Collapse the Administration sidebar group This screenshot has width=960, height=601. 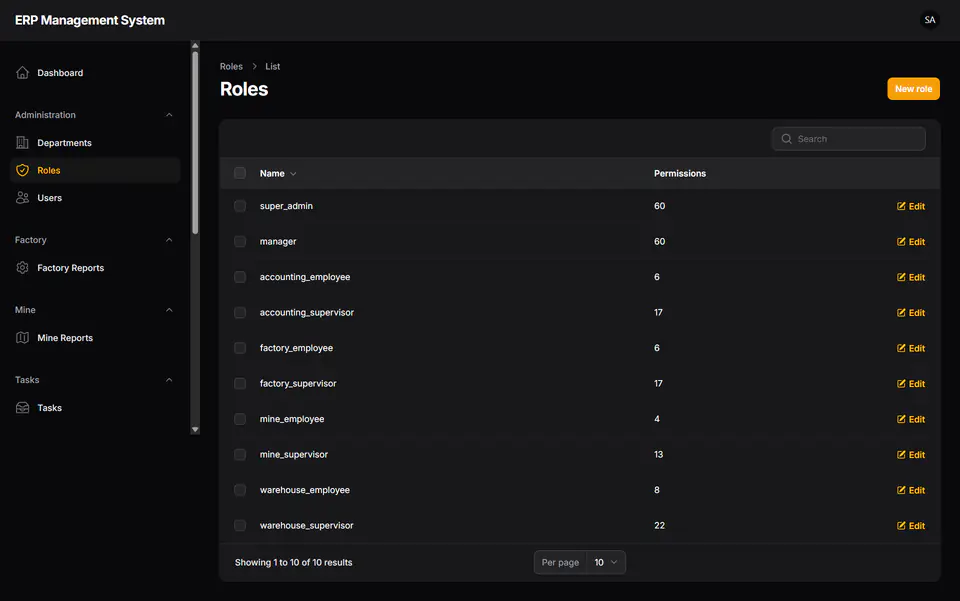(169, 115)
